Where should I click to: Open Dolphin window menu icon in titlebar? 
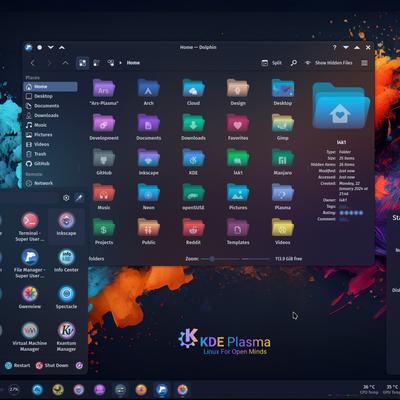click(28, 47)
